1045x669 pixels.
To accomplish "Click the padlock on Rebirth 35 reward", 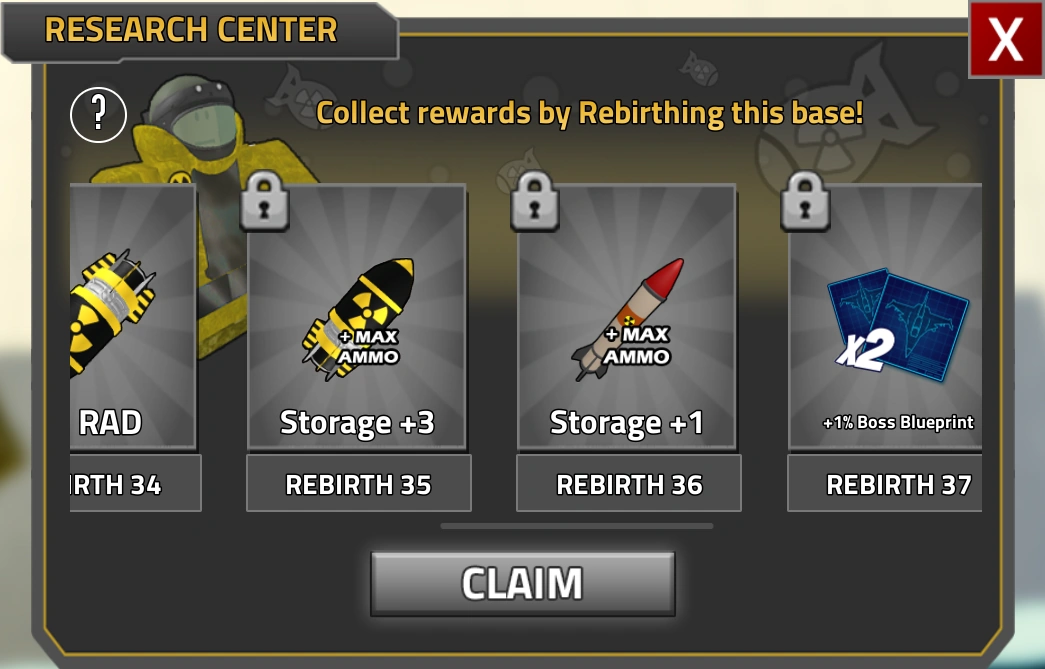I will click(265, 201).
